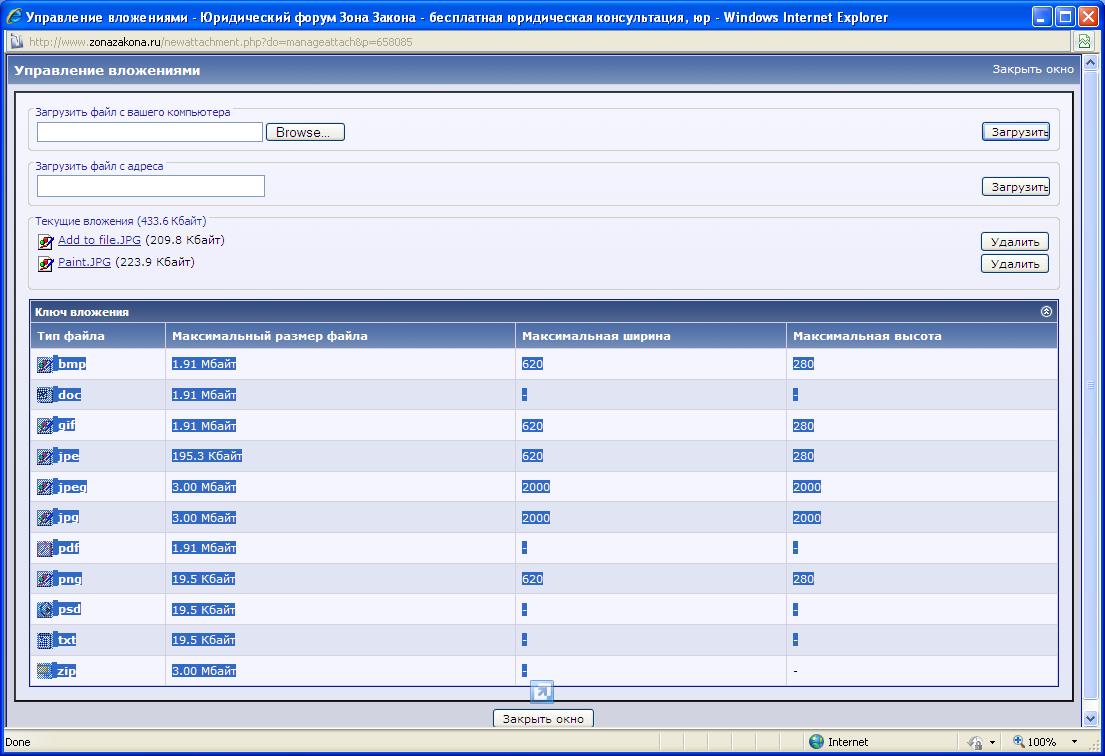Viewport: 1105px width, 756px height.
Task: Click the zip file type icon
Action: (x=45, y=671)
